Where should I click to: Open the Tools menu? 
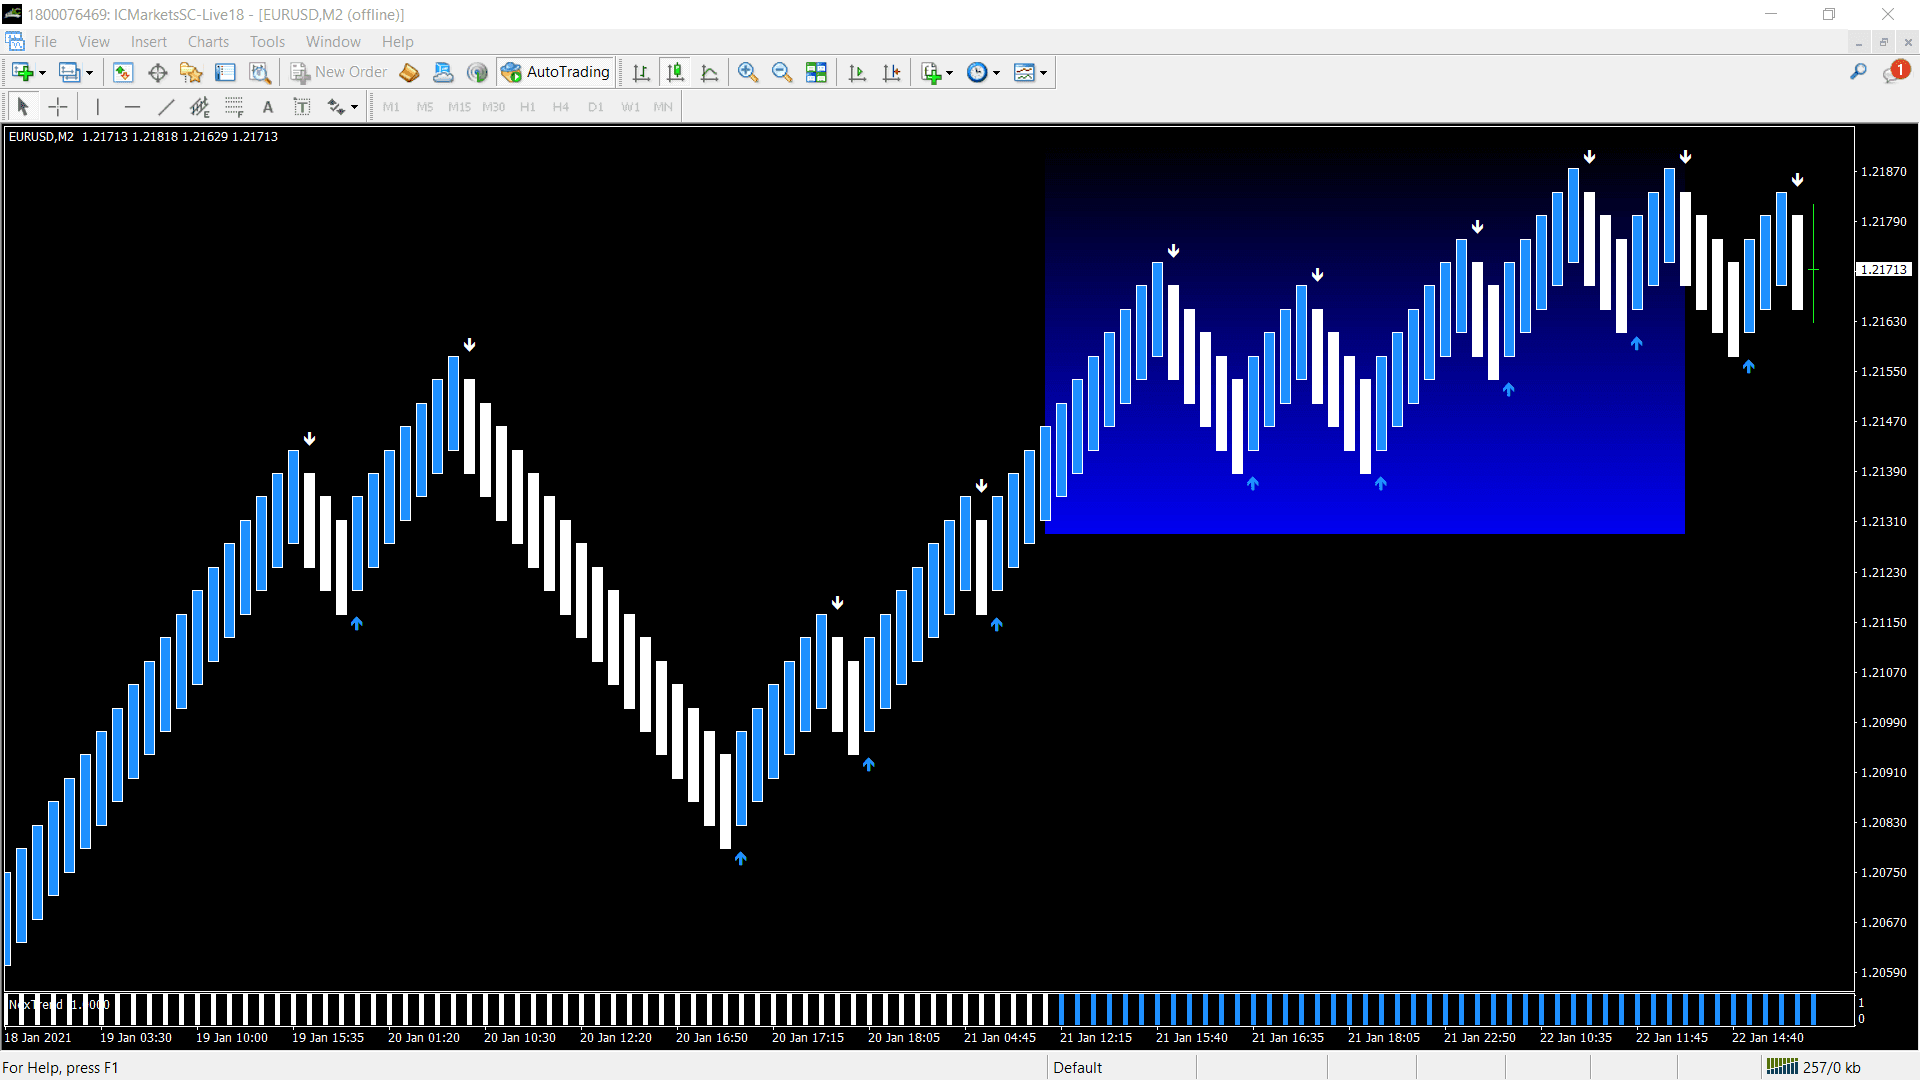(x=267, y=42)
